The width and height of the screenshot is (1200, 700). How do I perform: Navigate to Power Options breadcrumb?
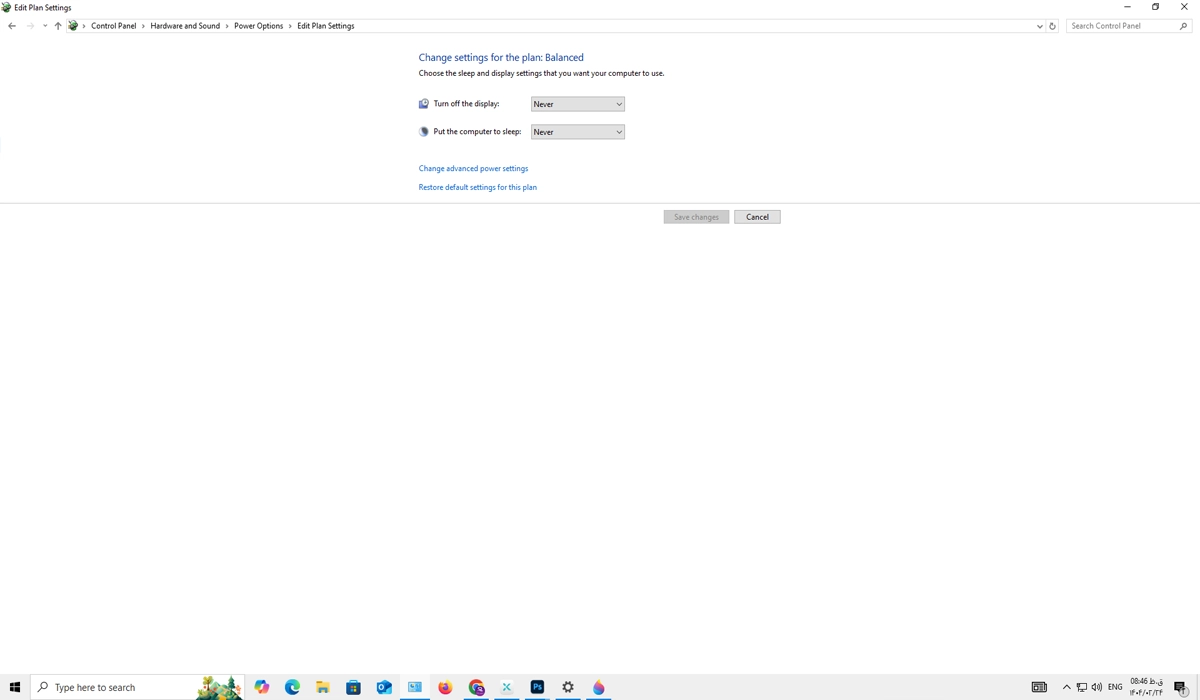coord(258,26)
